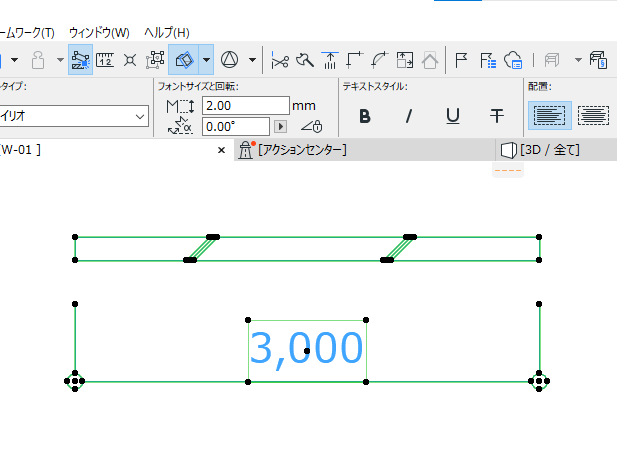Open the font type combo box
Screen dimensions: 617x455
pyautogui.click(x=74, y=116)
